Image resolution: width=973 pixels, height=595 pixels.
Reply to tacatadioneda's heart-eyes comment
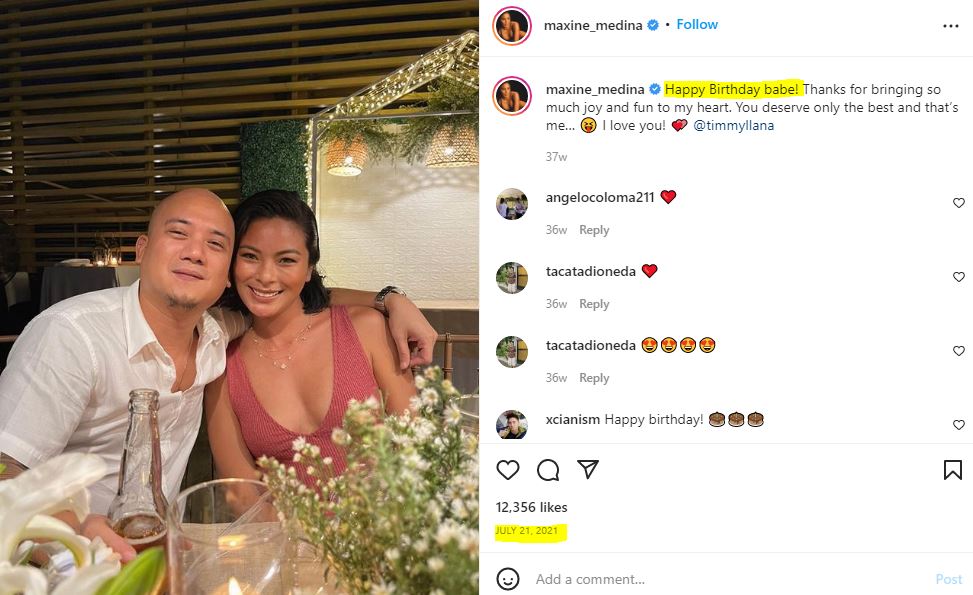[594, 377]
